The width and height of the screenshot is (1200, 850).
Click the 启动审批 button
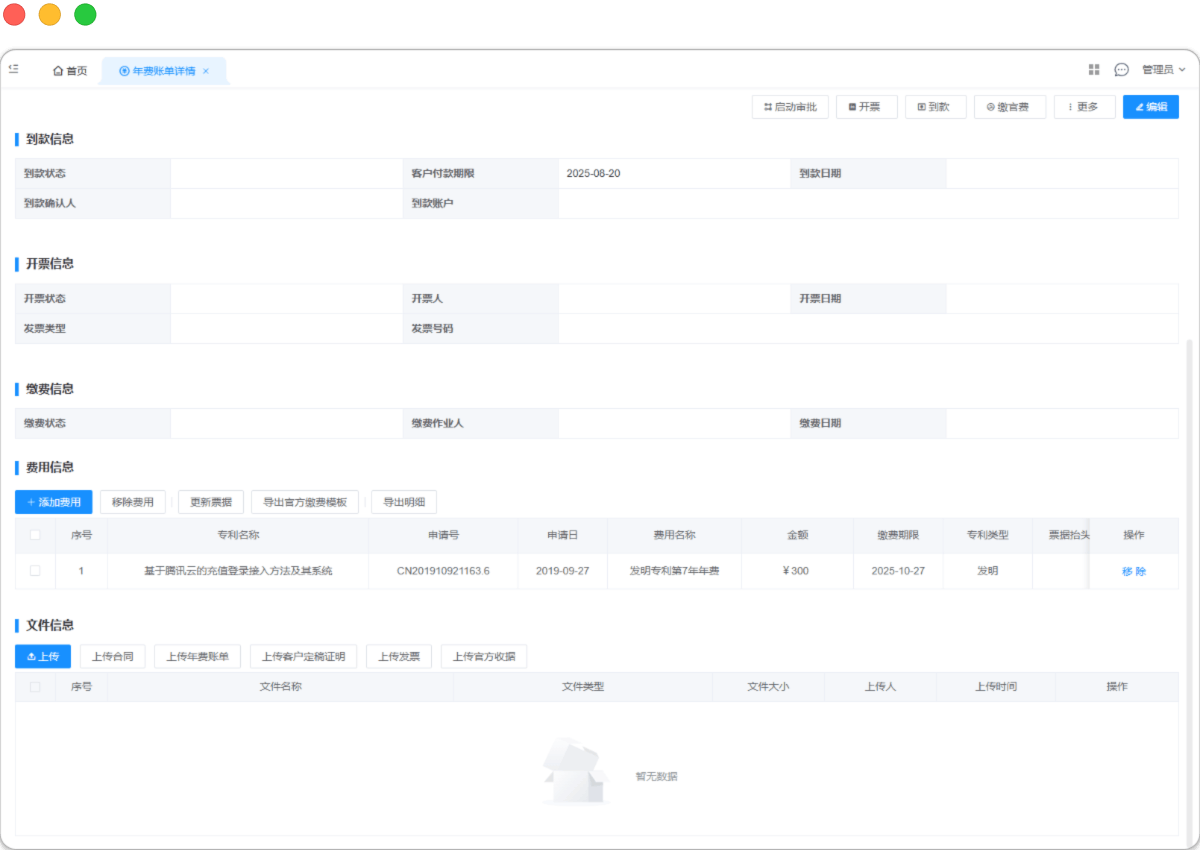point(790,107)
